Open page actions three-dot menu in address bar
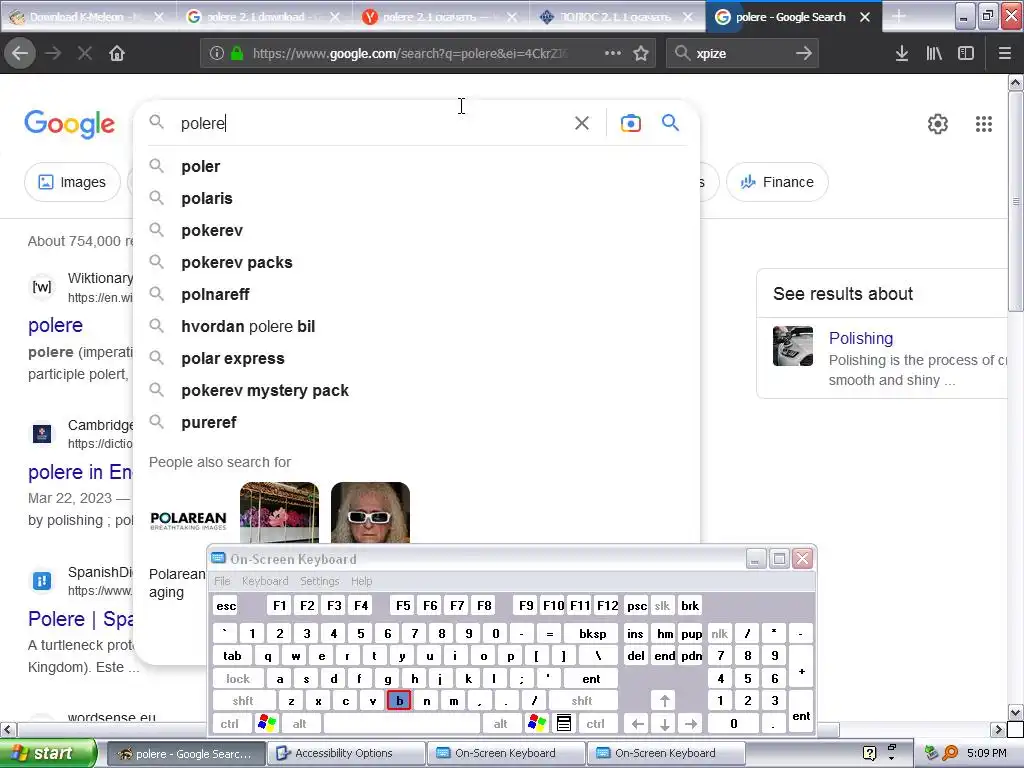Viewport: 1024px width, 768px height. click(x=613, y=53)
